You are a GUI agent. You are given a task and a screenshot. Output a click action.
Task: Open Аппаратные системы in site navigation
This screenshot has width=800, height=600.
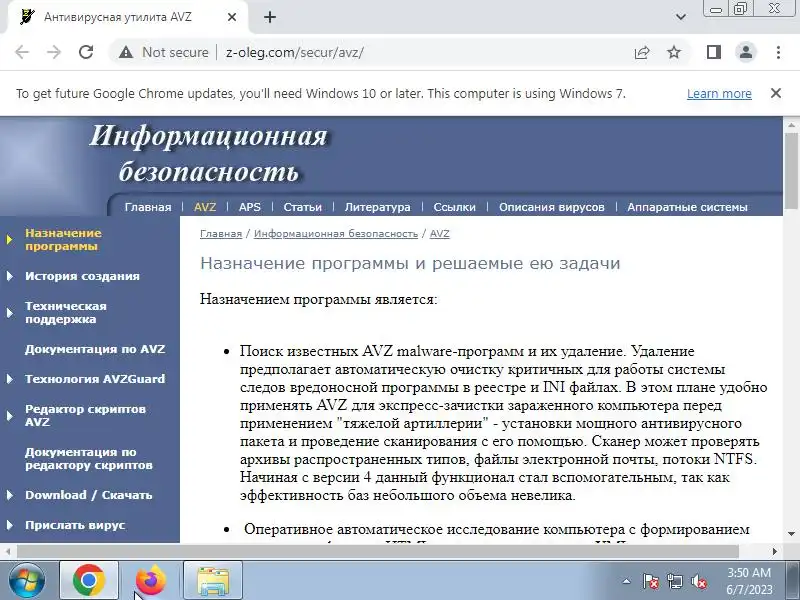(x=687, y=207)
